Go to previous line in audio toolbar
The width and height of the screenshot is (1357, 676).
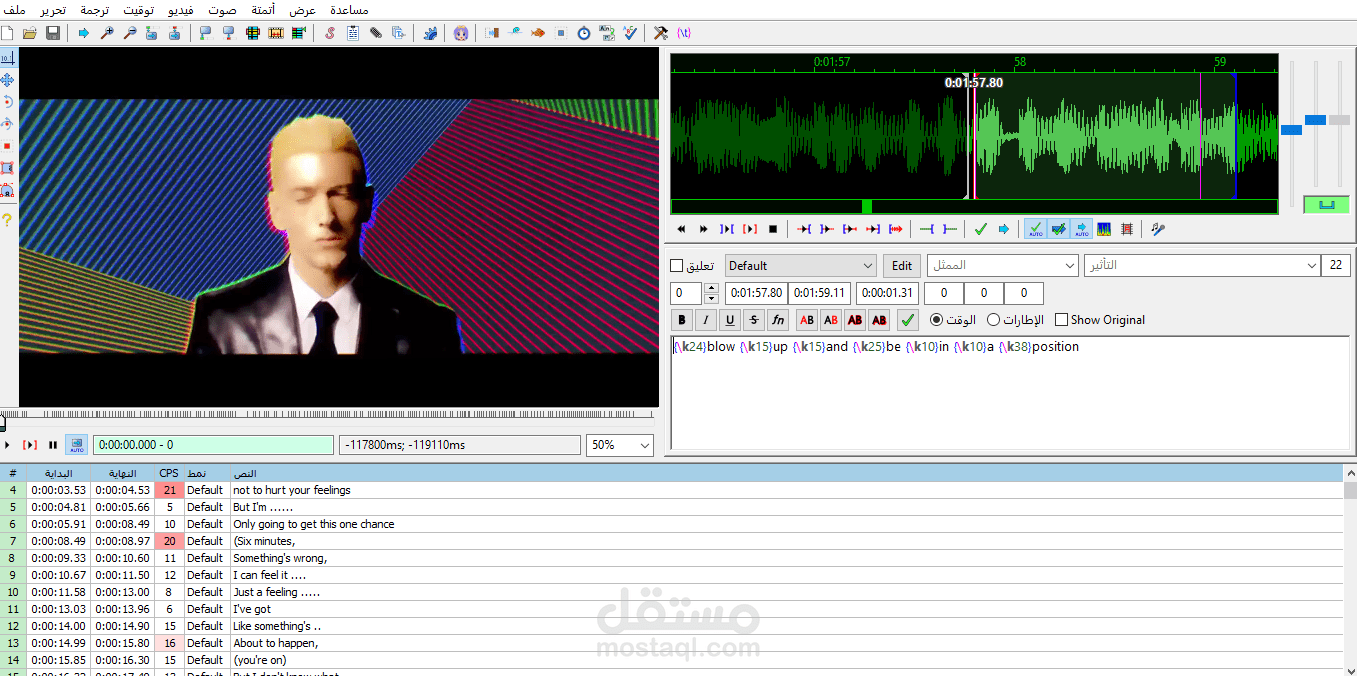(x=681, y=229)
